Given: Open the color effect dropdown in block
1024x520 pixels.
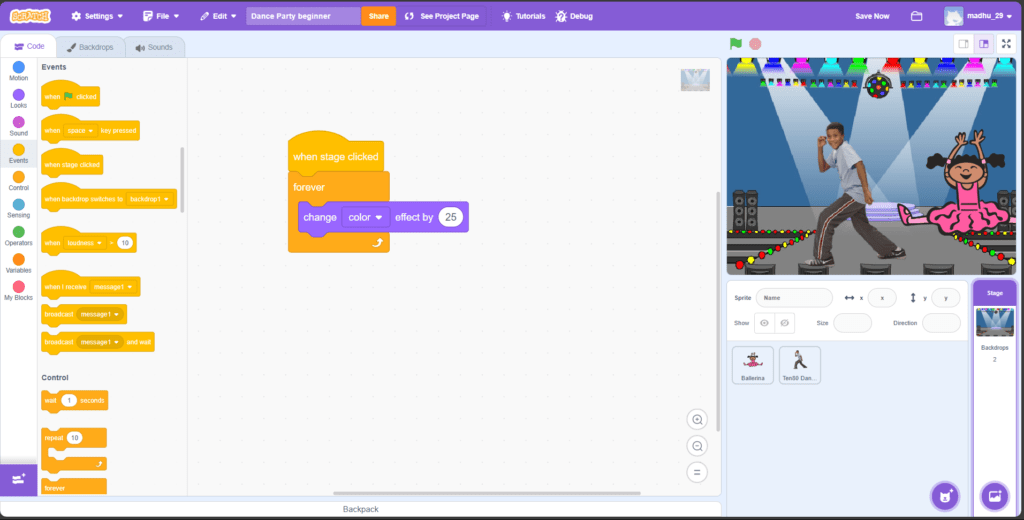Looking at the screenshot, I should click(x=366, y=217).
